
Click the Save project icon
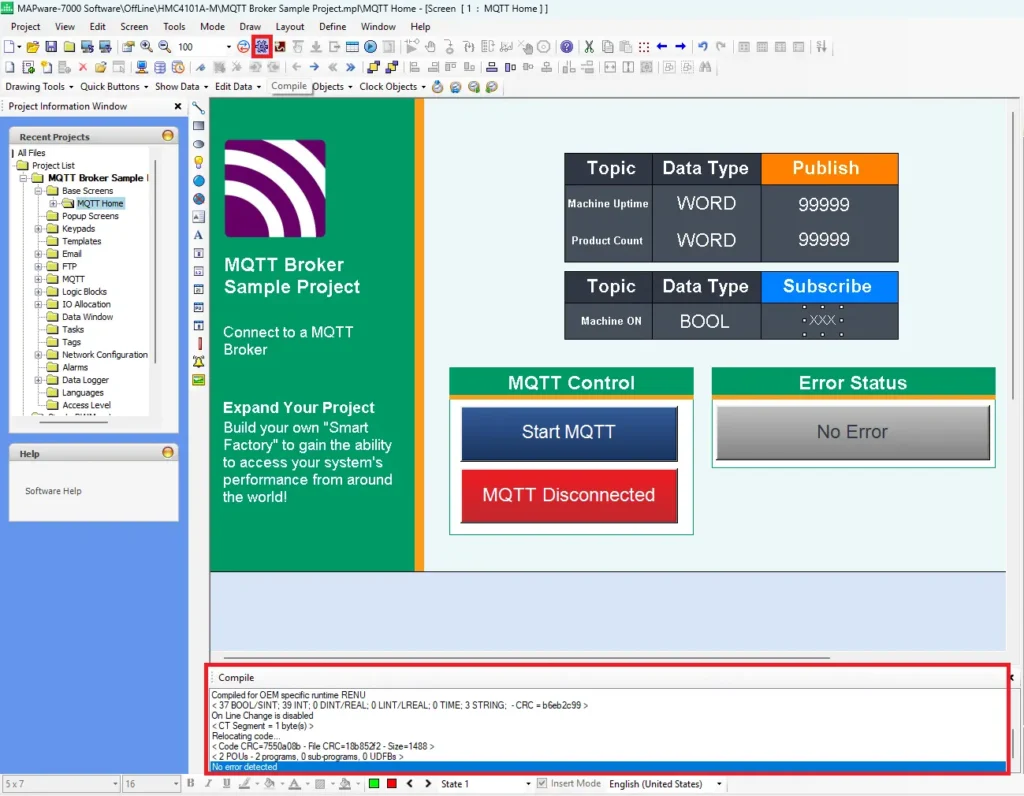[x=51, y=47]
